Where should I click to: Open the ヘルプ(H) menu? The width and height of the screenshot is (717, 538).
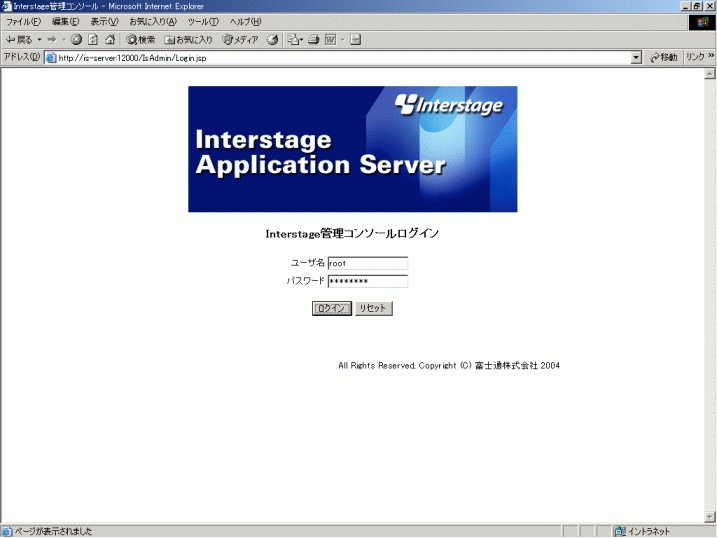click(246, 21)
